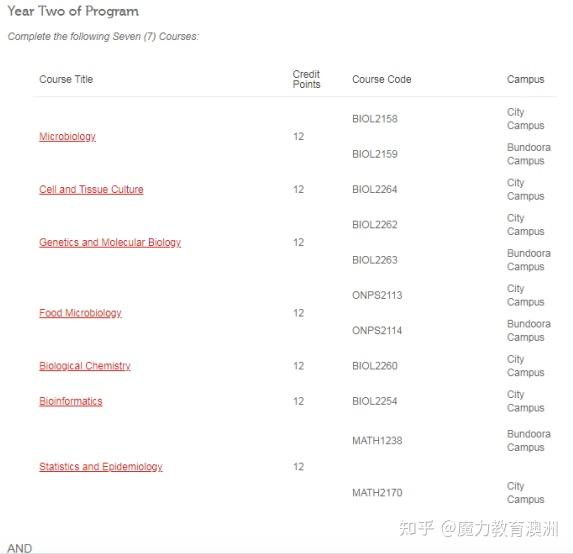Click Bundoora Campus next to MATH1238
The width and height of the screenshot is (573, 554).
tap(529, 441)
